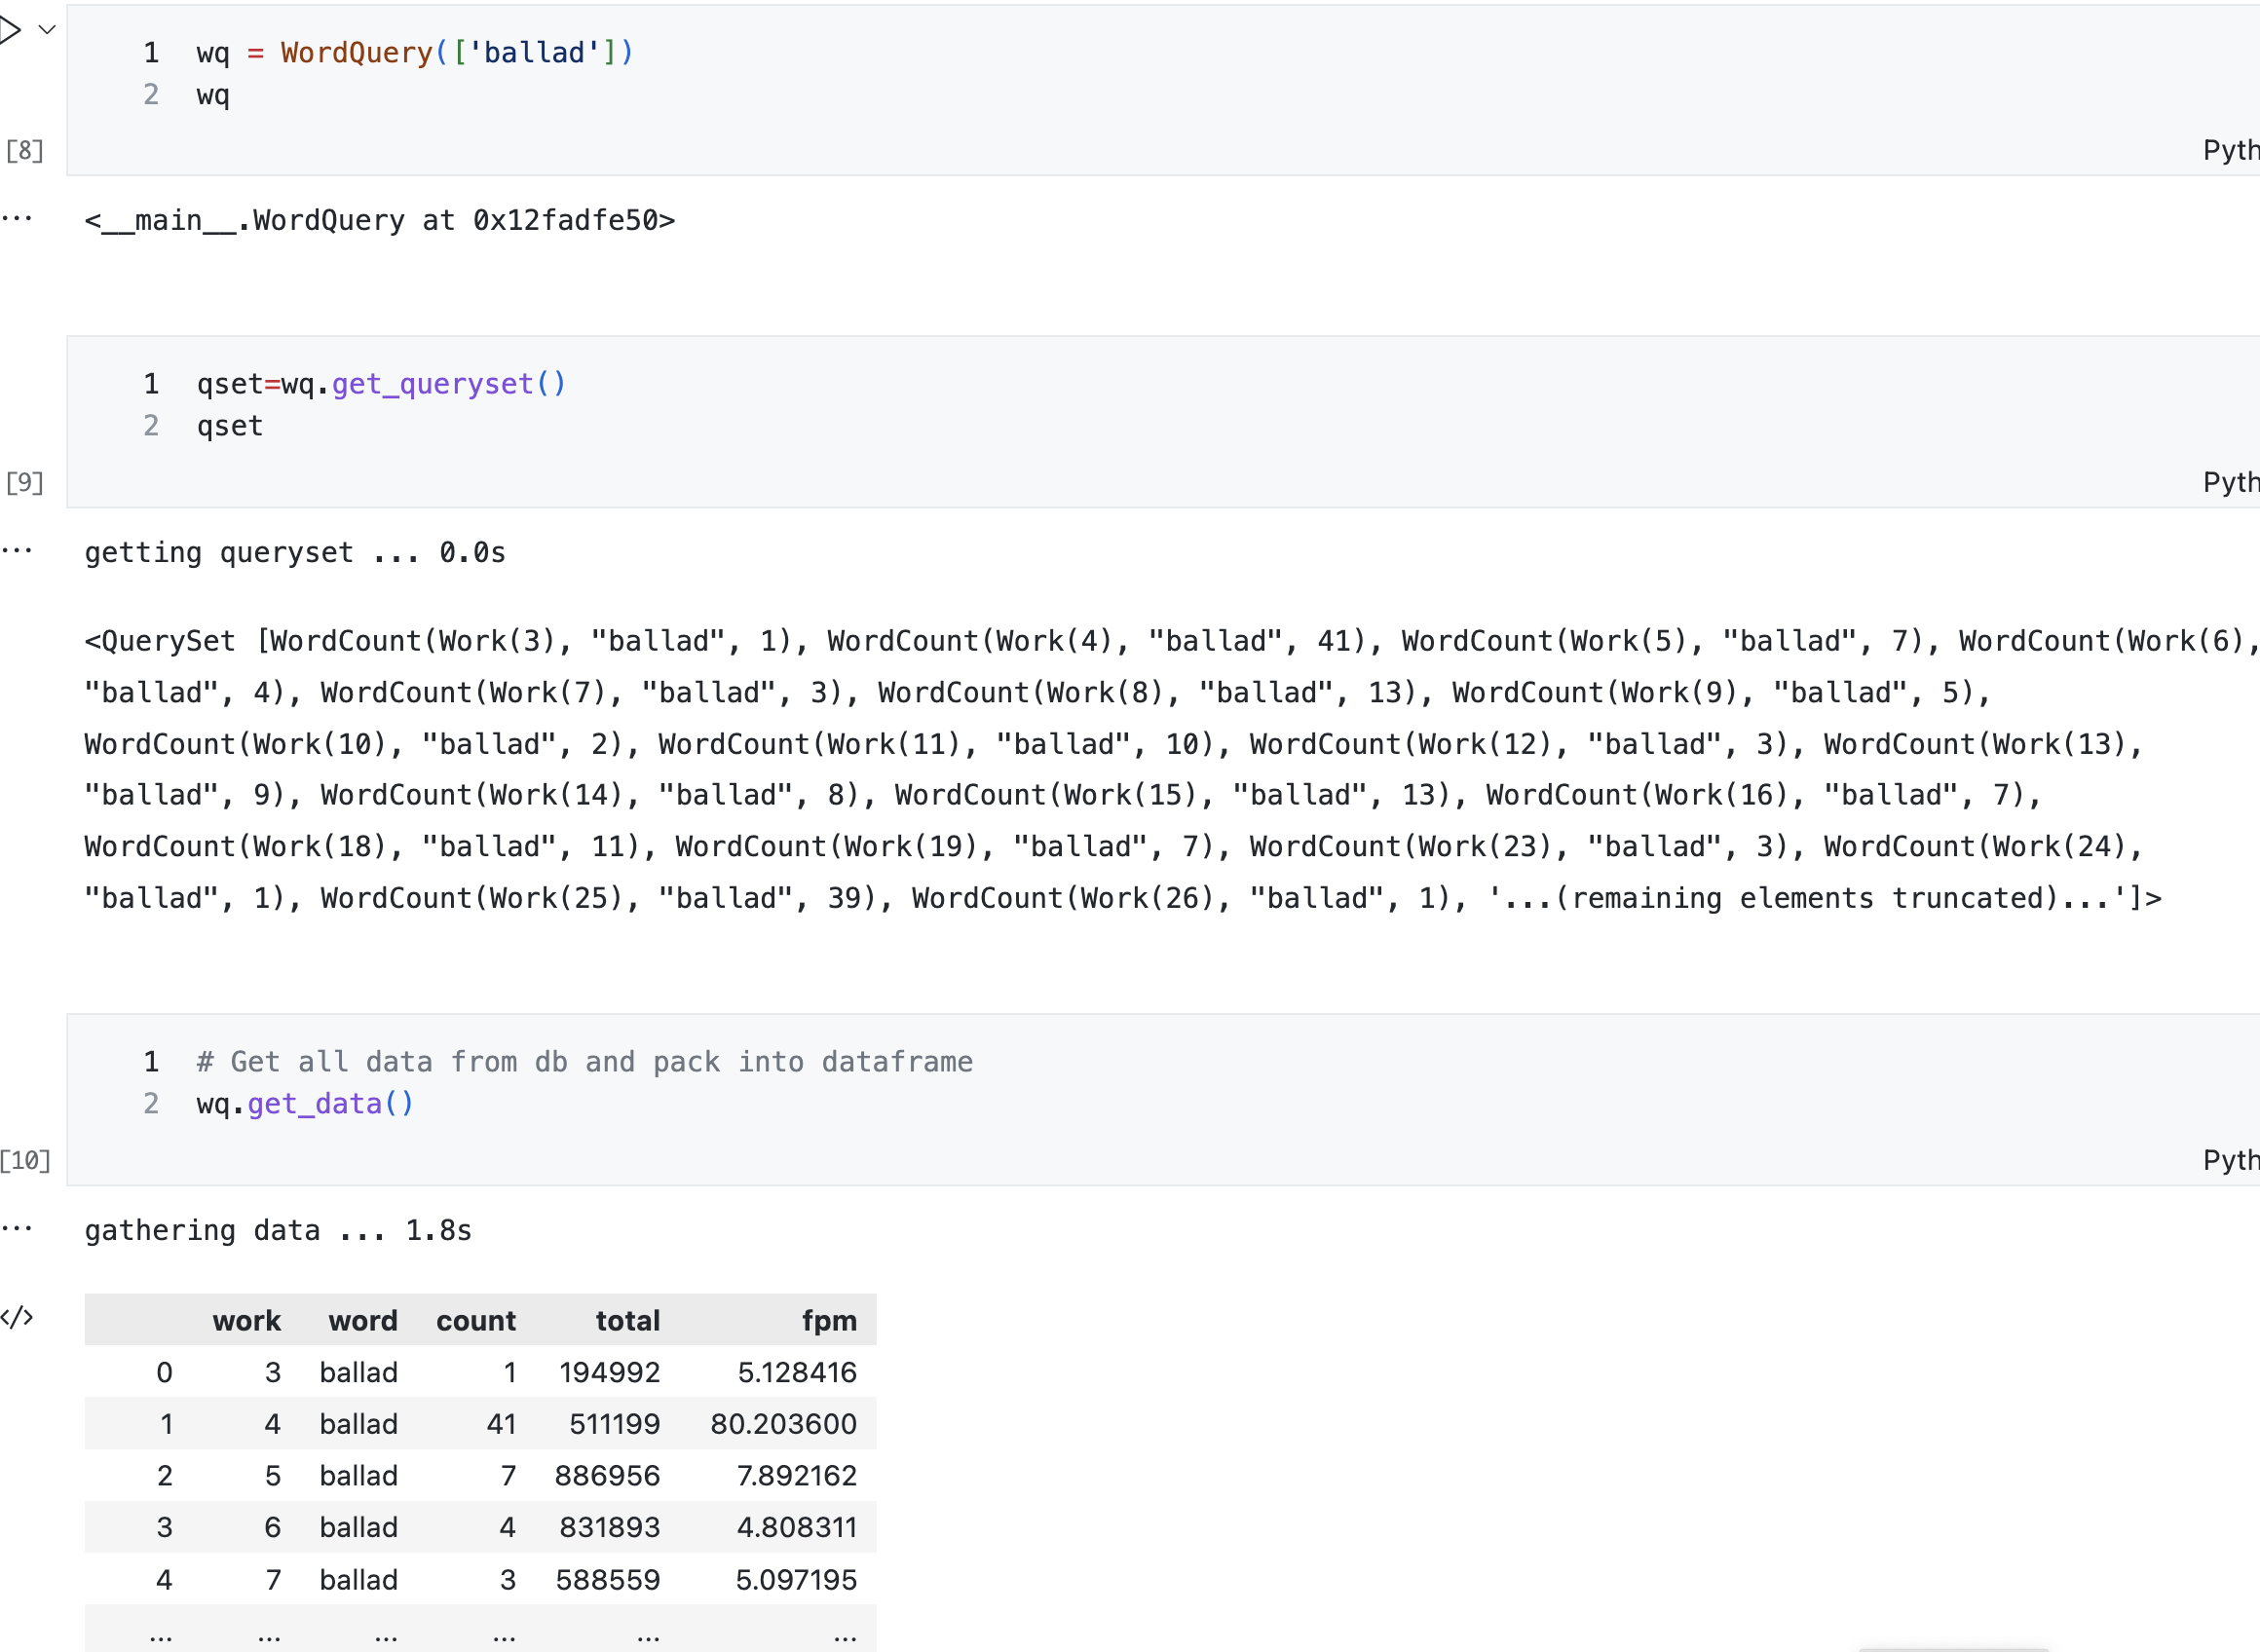The image size is (2260, 1652).
Task: Click the 'work' column header
Action: click(246, 1320)
